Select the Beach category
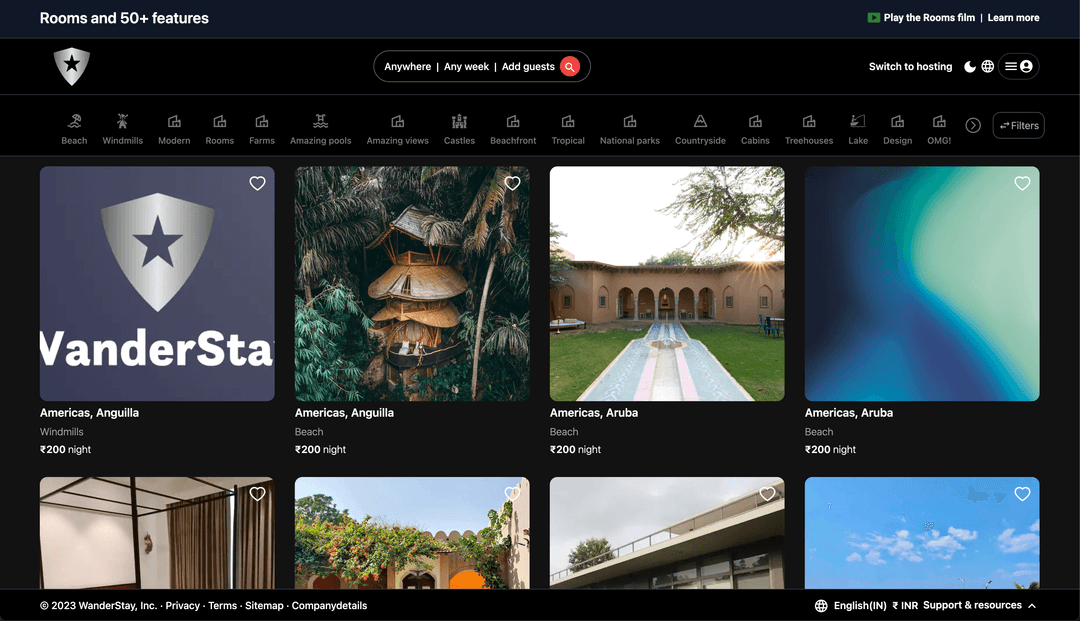The width and height of the screenshot is (1080, 621). tap(74, 129)
